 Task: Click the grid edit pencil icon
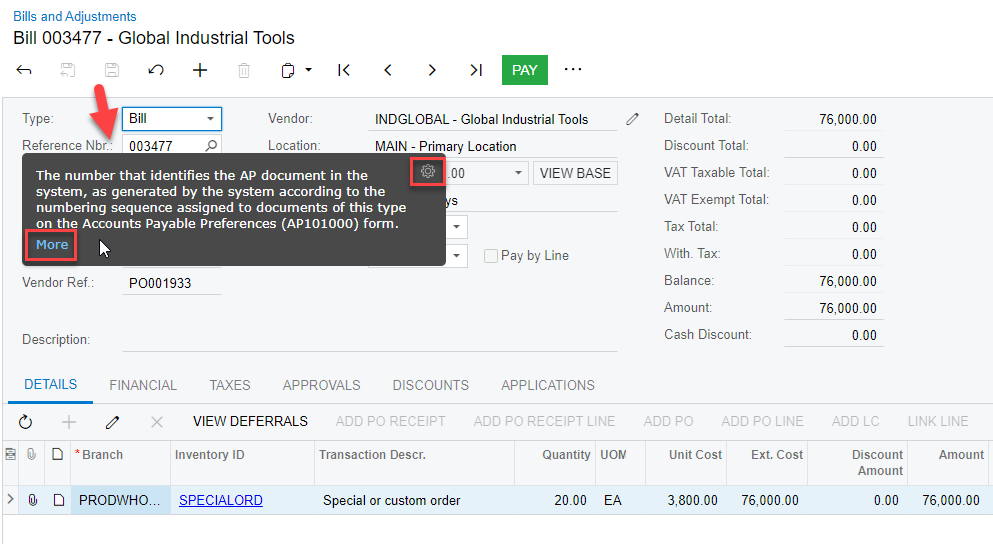coord(113,422)
